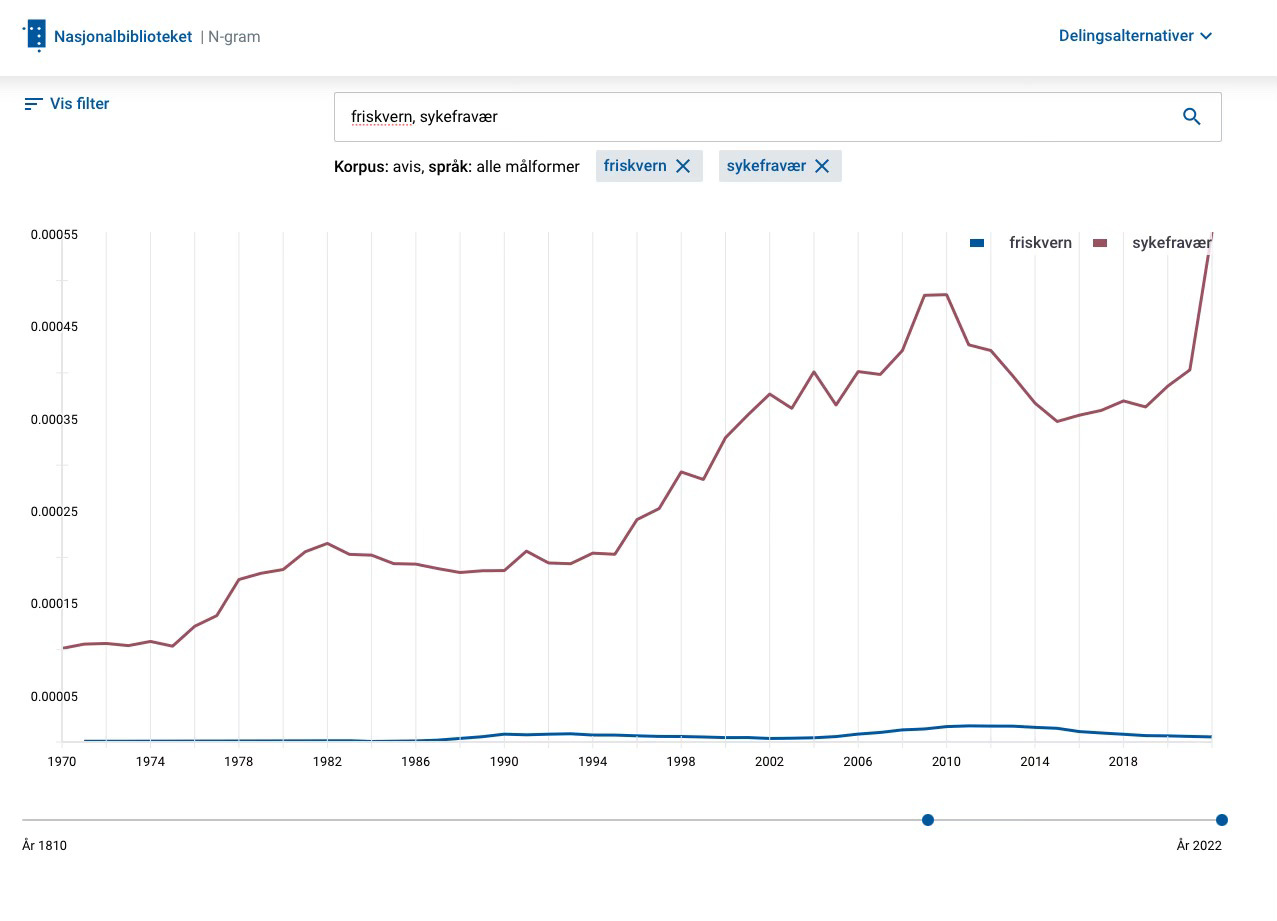Image resolution: width=1277 pixels, height=921 pixels.
Task: Remove the sykefravær term using its X icon
Action: pyautogui.click(x=822, y=166)
